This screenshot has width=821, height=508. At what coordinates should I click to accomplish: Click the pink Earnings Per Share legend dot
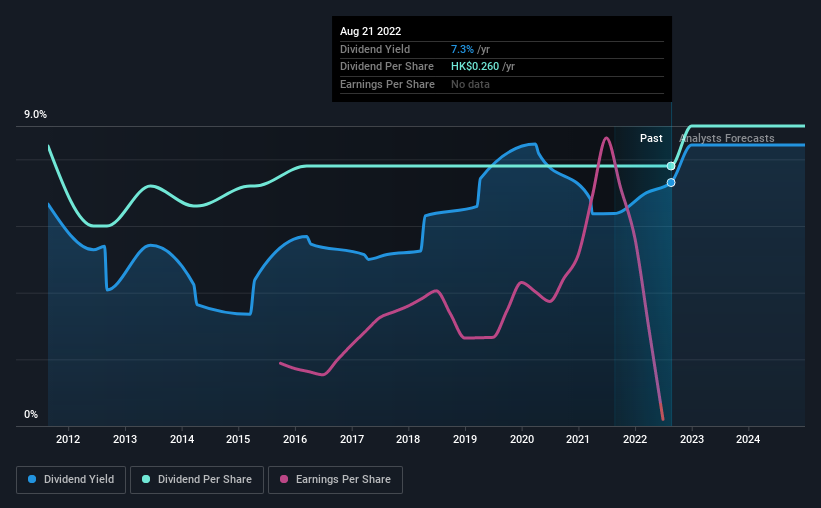pos(284,479)
